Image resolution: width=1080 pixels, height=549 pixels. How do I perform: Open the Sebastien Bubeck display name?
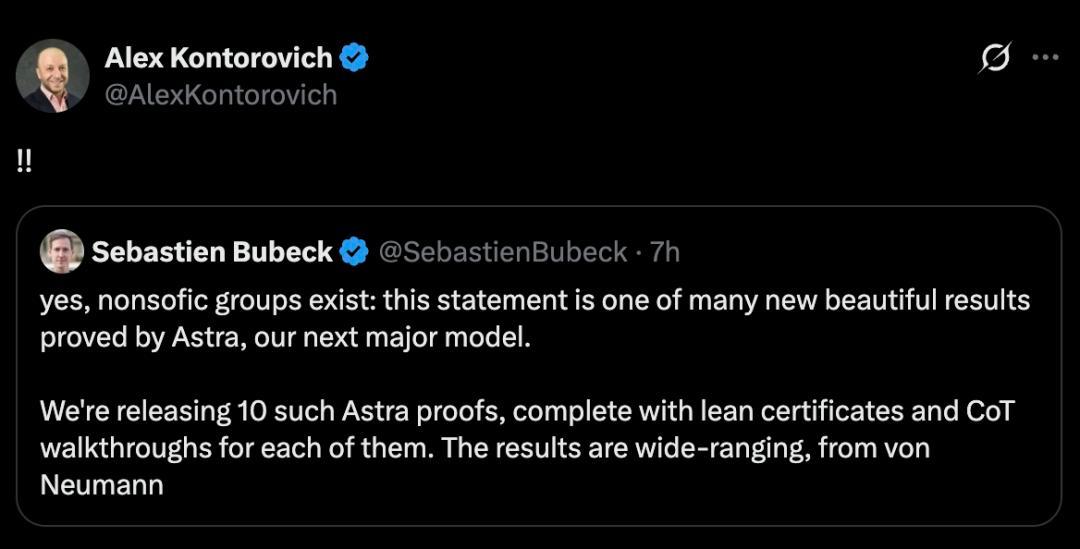(x=212, y=252)
